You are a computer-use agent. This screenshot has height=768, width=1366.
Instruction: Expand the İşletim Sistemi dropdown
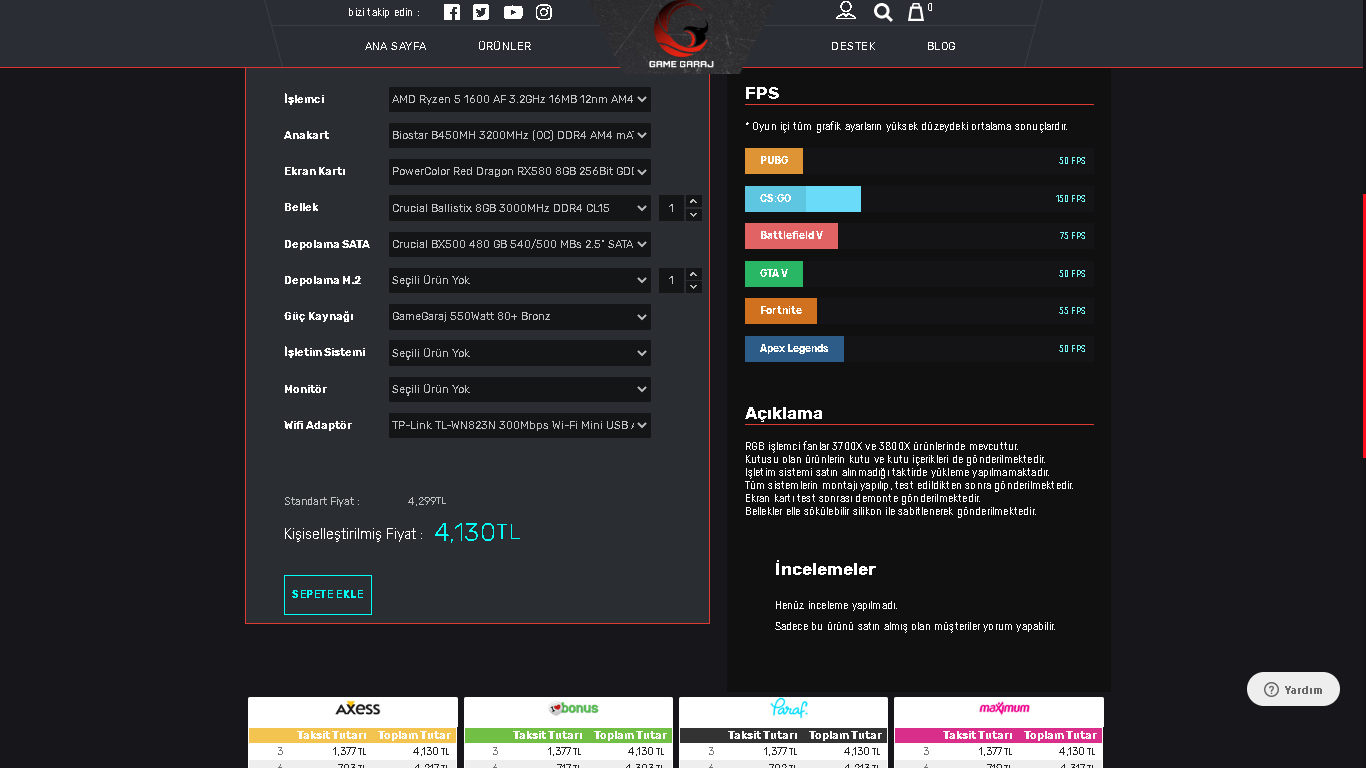coord(520,353)
